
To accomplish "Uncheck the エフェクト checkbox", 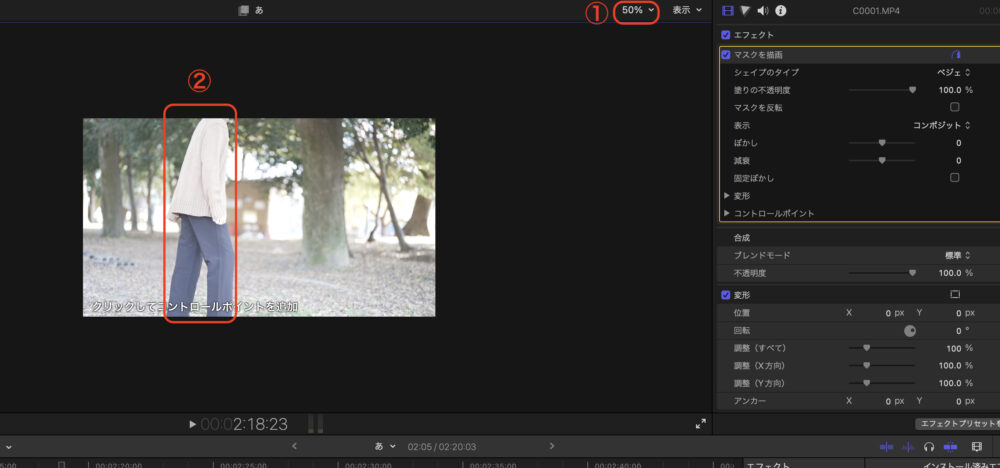I will [x=726, y=35].
